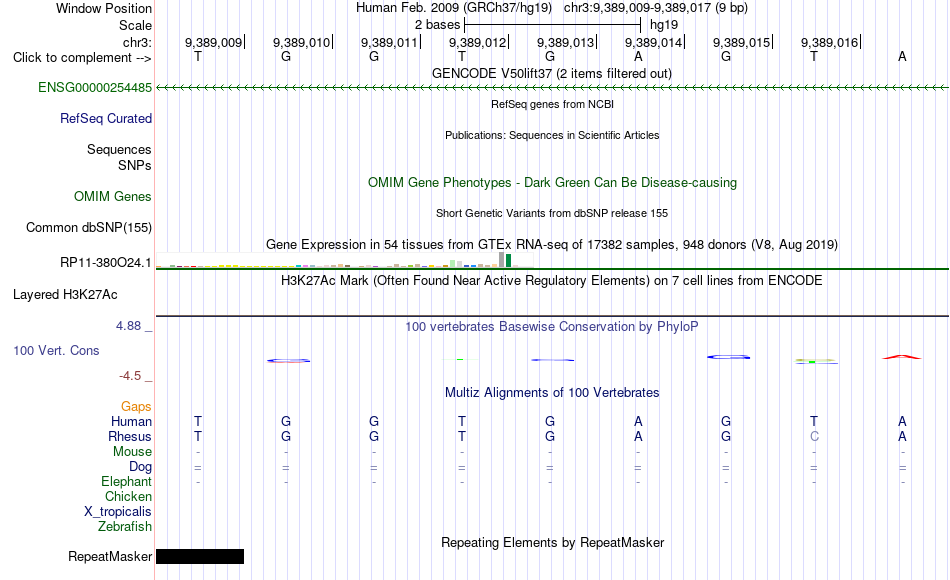Screen dimensions: 950x580
Task: Click the Common dbSNP(155) track label
Action: pyautogui.click(x=88, y=227)
